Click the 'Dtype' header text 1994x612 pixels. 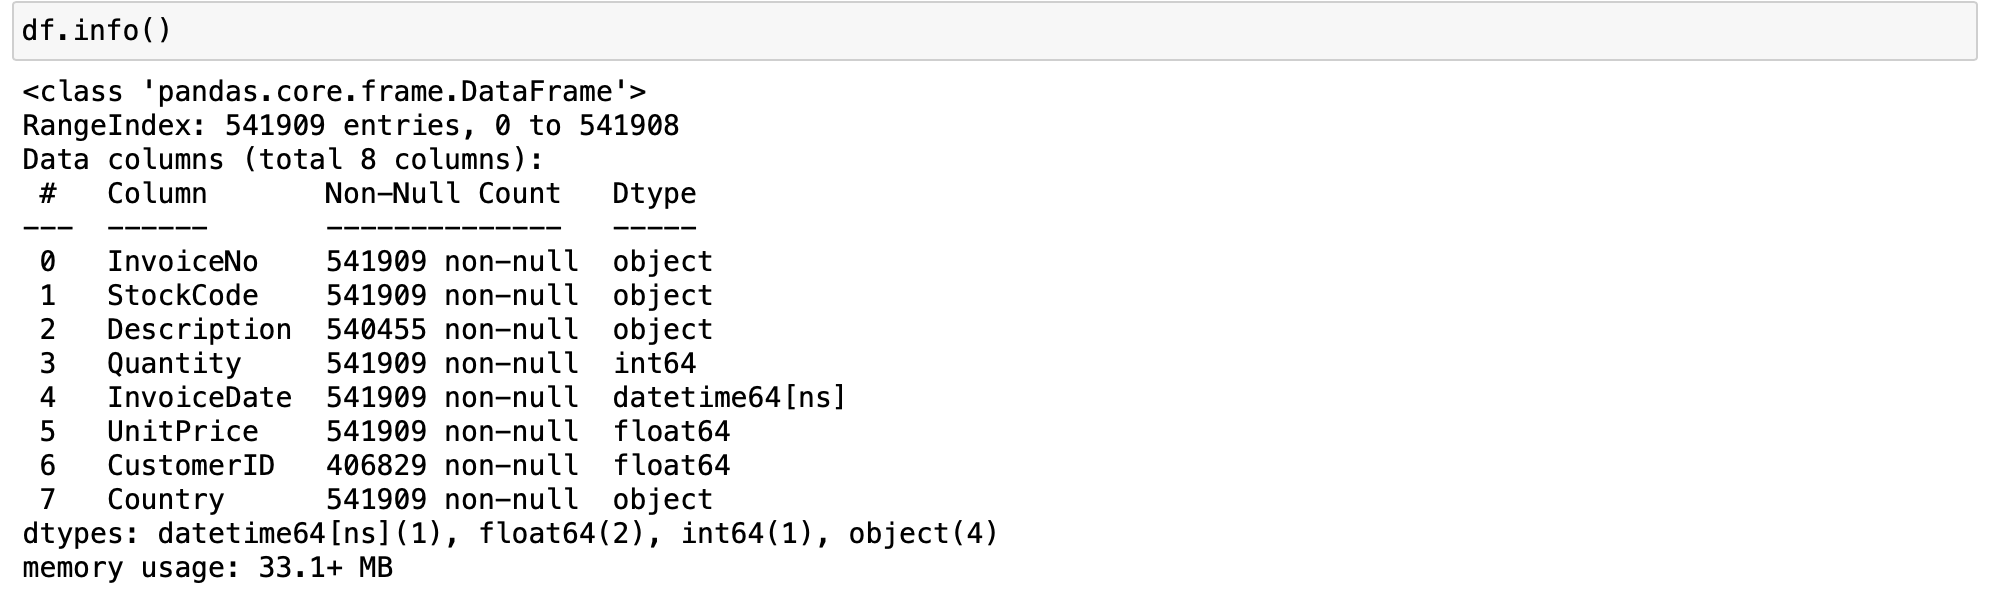coord(654,194)
